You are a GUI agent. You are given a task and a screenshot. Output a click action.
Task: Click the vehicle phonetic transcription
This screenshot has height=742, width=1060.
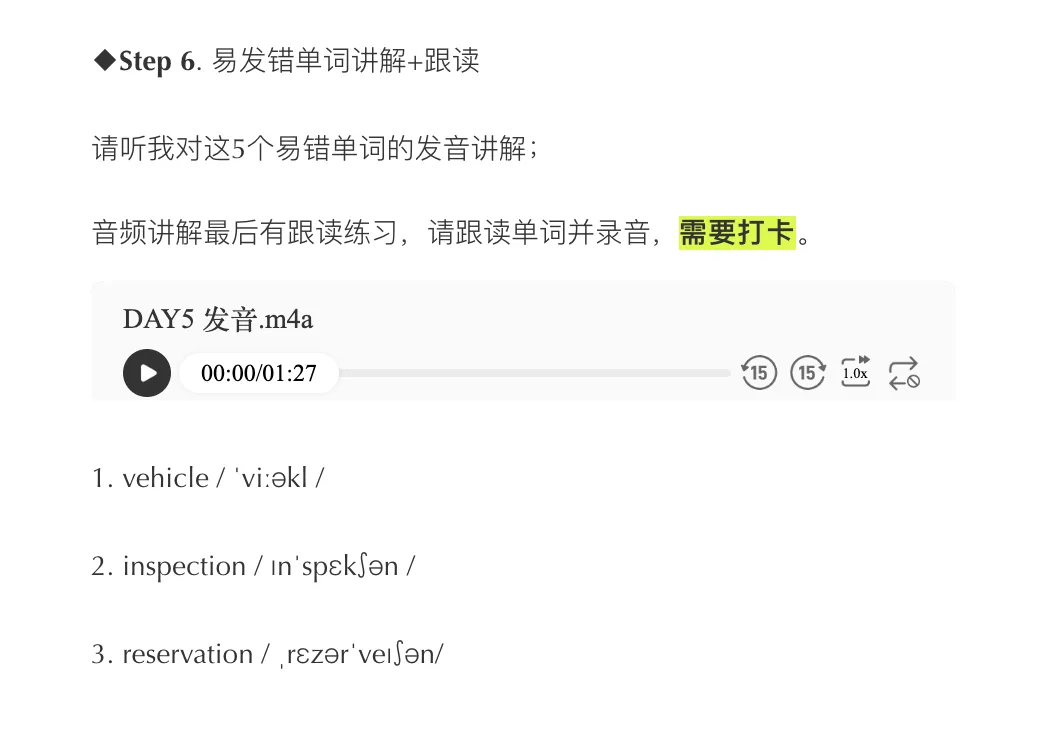click(x=270, y=478)
